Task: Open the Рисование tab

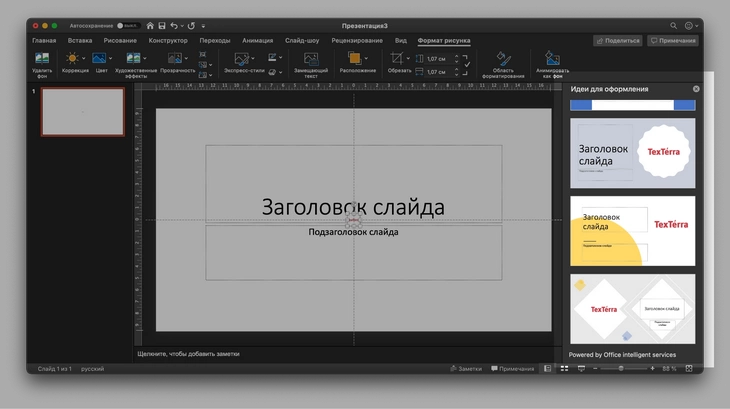Action: (120, 40)
